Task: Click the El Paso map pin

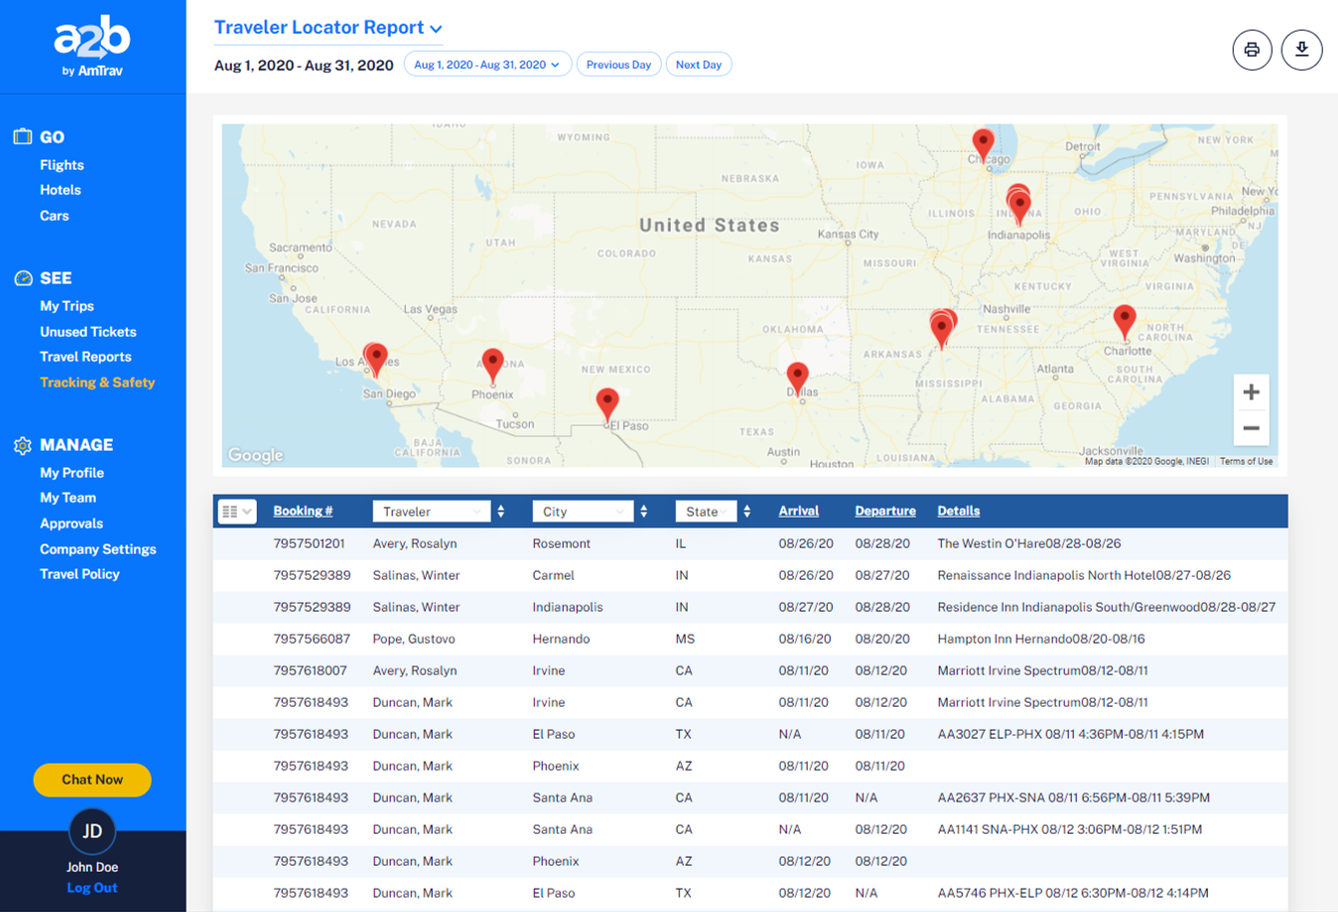Action: 607,403
